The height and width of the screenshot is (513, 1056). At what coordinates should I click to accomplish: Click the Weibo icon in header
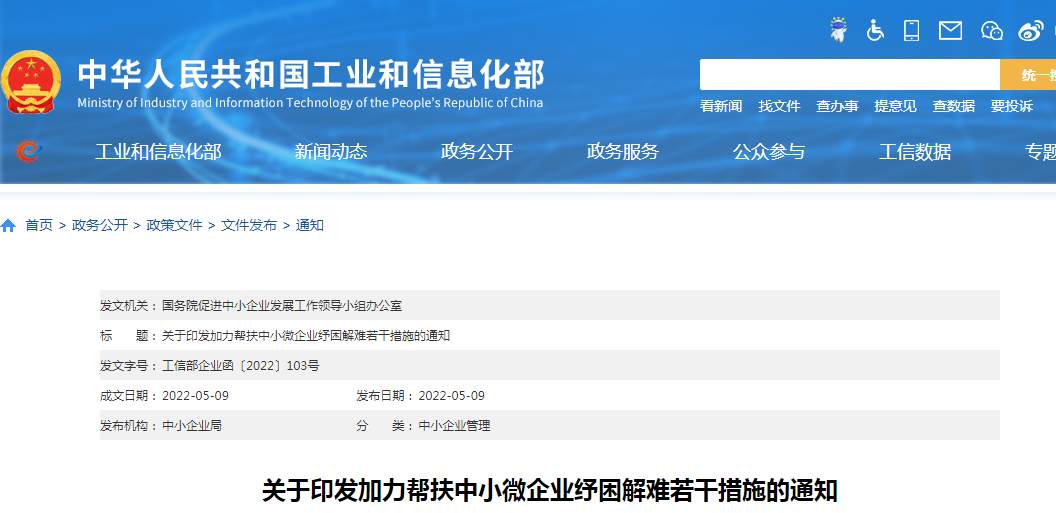(1030, 30)
